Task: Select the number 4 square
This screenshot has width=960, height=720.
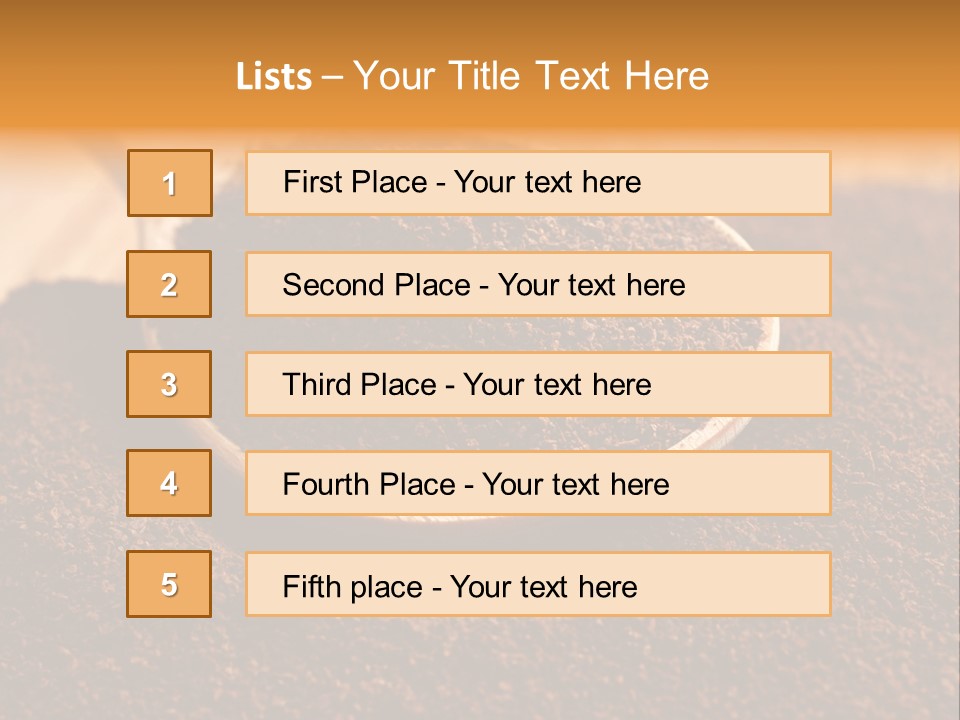Action: click(169, 483)
